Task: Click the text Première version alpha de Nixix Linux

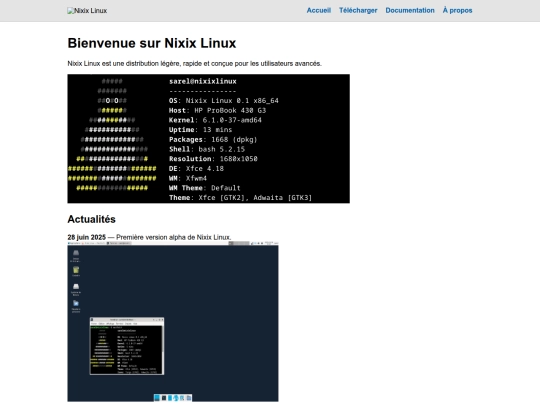Action: point(174,237)
